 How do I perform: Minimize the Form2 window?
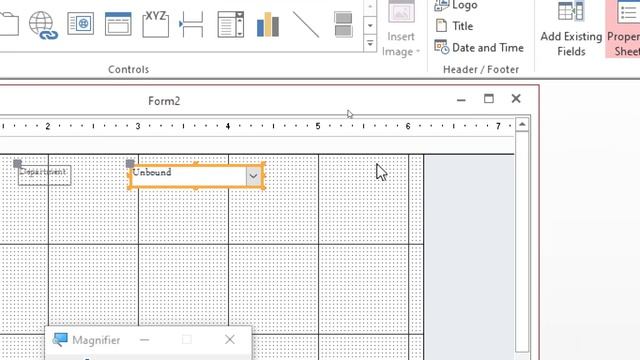pos(461,99)
